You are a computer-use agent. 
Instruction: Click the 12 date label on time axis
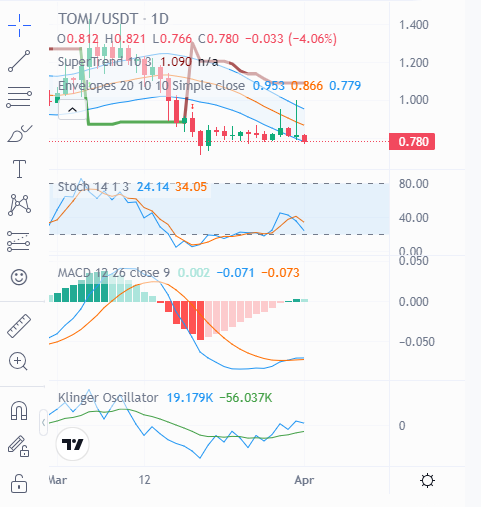pyautogui.click(x=144, y=480)
